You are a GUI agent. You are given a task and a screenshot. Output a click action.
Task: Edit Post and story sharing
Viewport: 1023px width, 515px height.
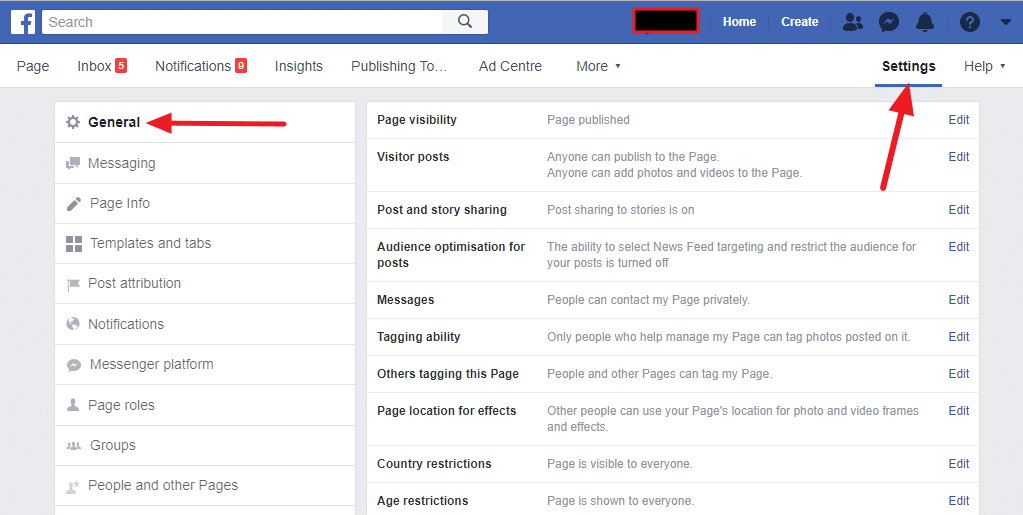[958, 210]
